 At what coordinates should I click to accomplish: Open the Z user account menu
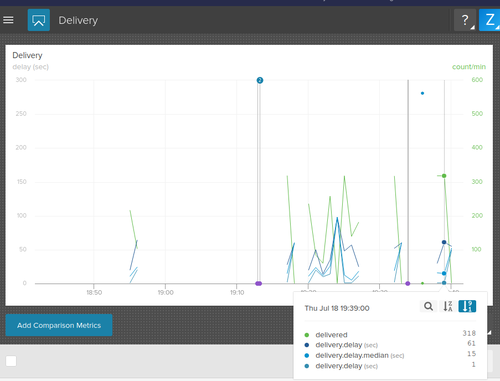[489, 20]
